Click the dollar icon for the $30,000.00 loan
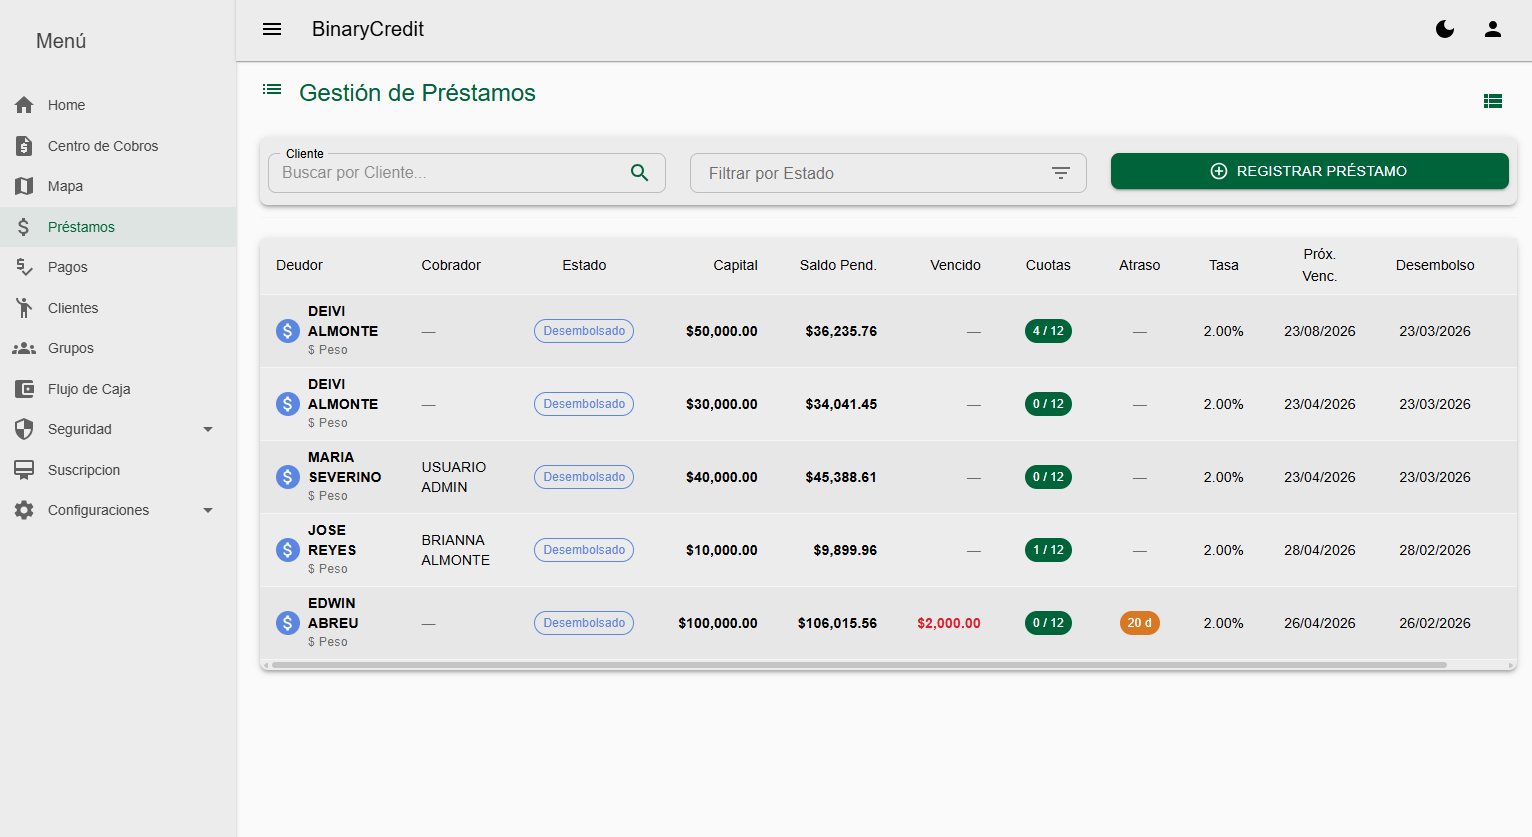Viewport: 1532px width, 837px height. click(288, 404)
